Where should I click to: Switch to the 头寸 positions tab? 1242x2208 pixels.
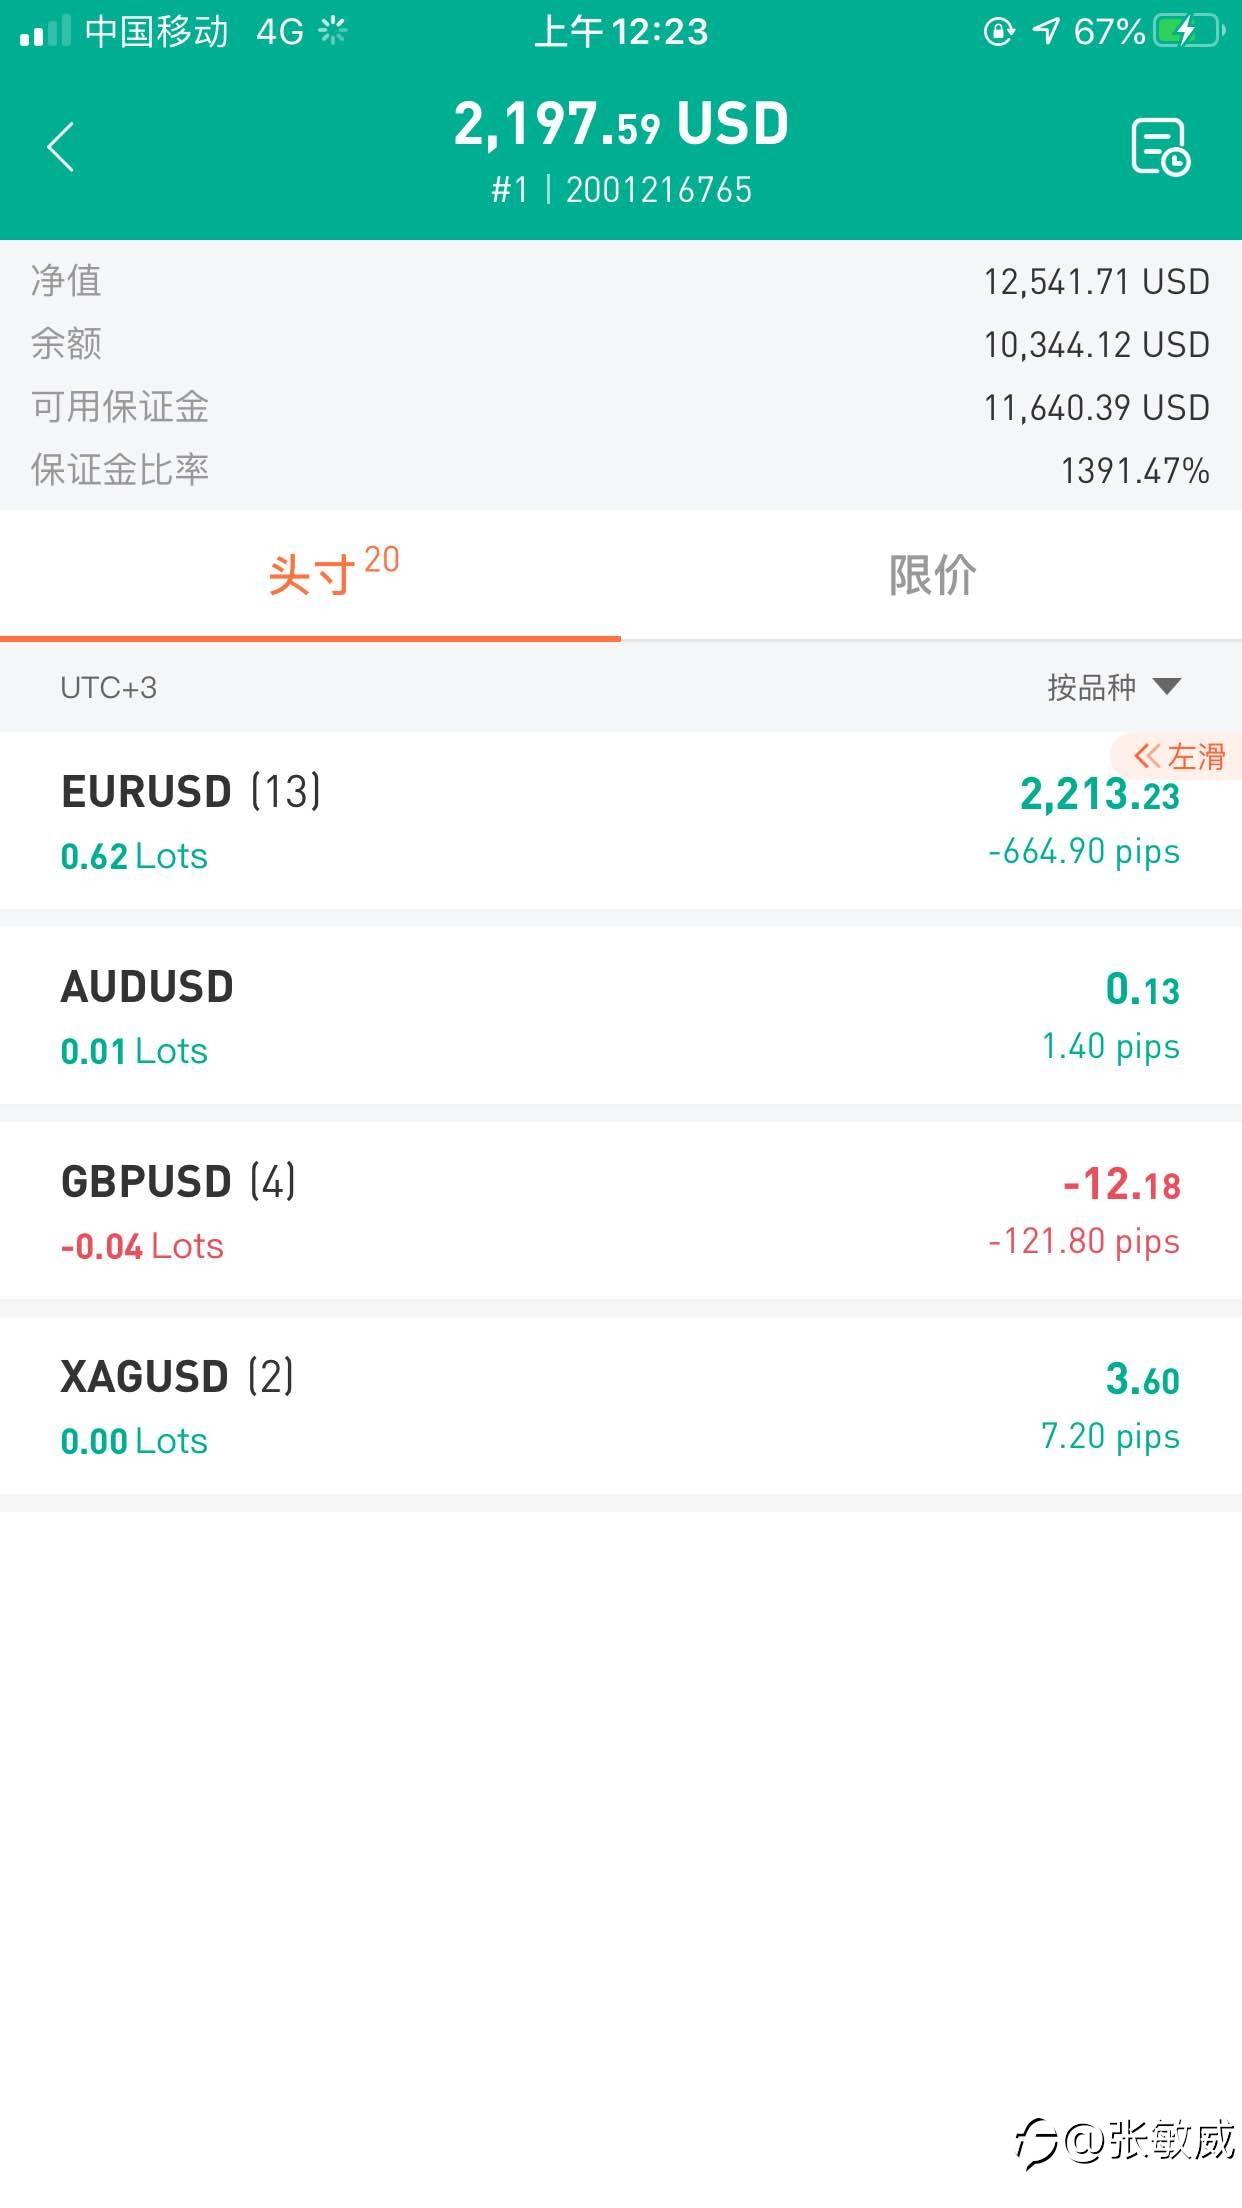point(310,575)
